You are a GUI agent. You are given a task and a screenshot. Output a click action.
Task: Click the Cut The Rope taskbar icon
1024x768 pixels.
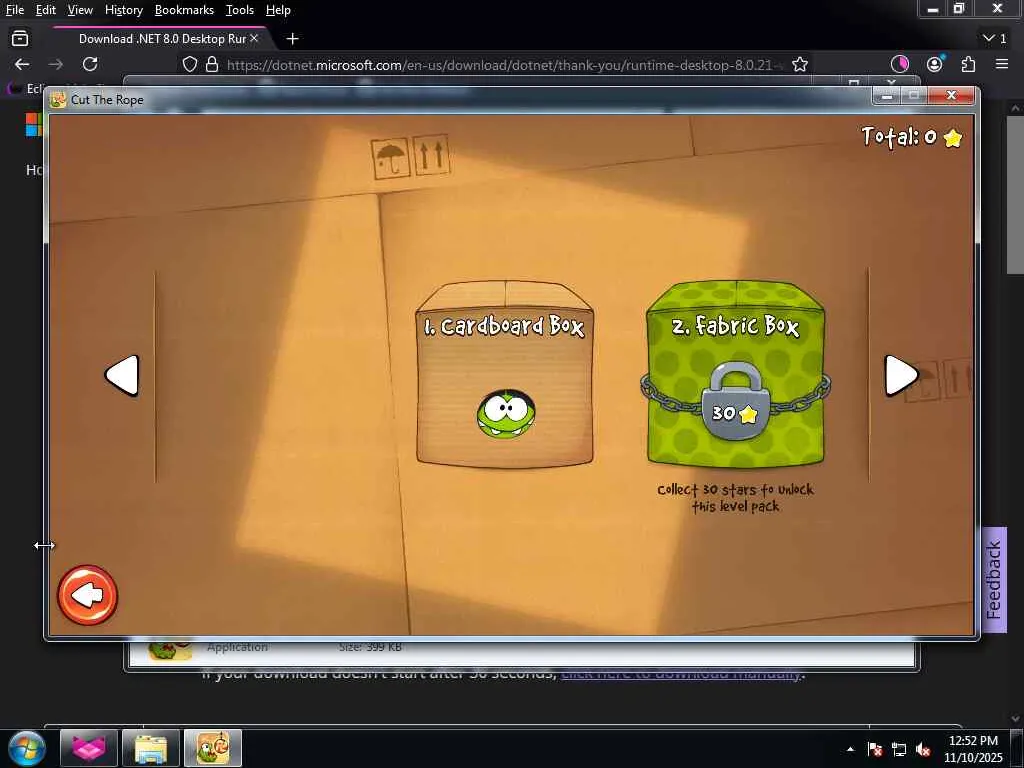(x=213, y=748)
